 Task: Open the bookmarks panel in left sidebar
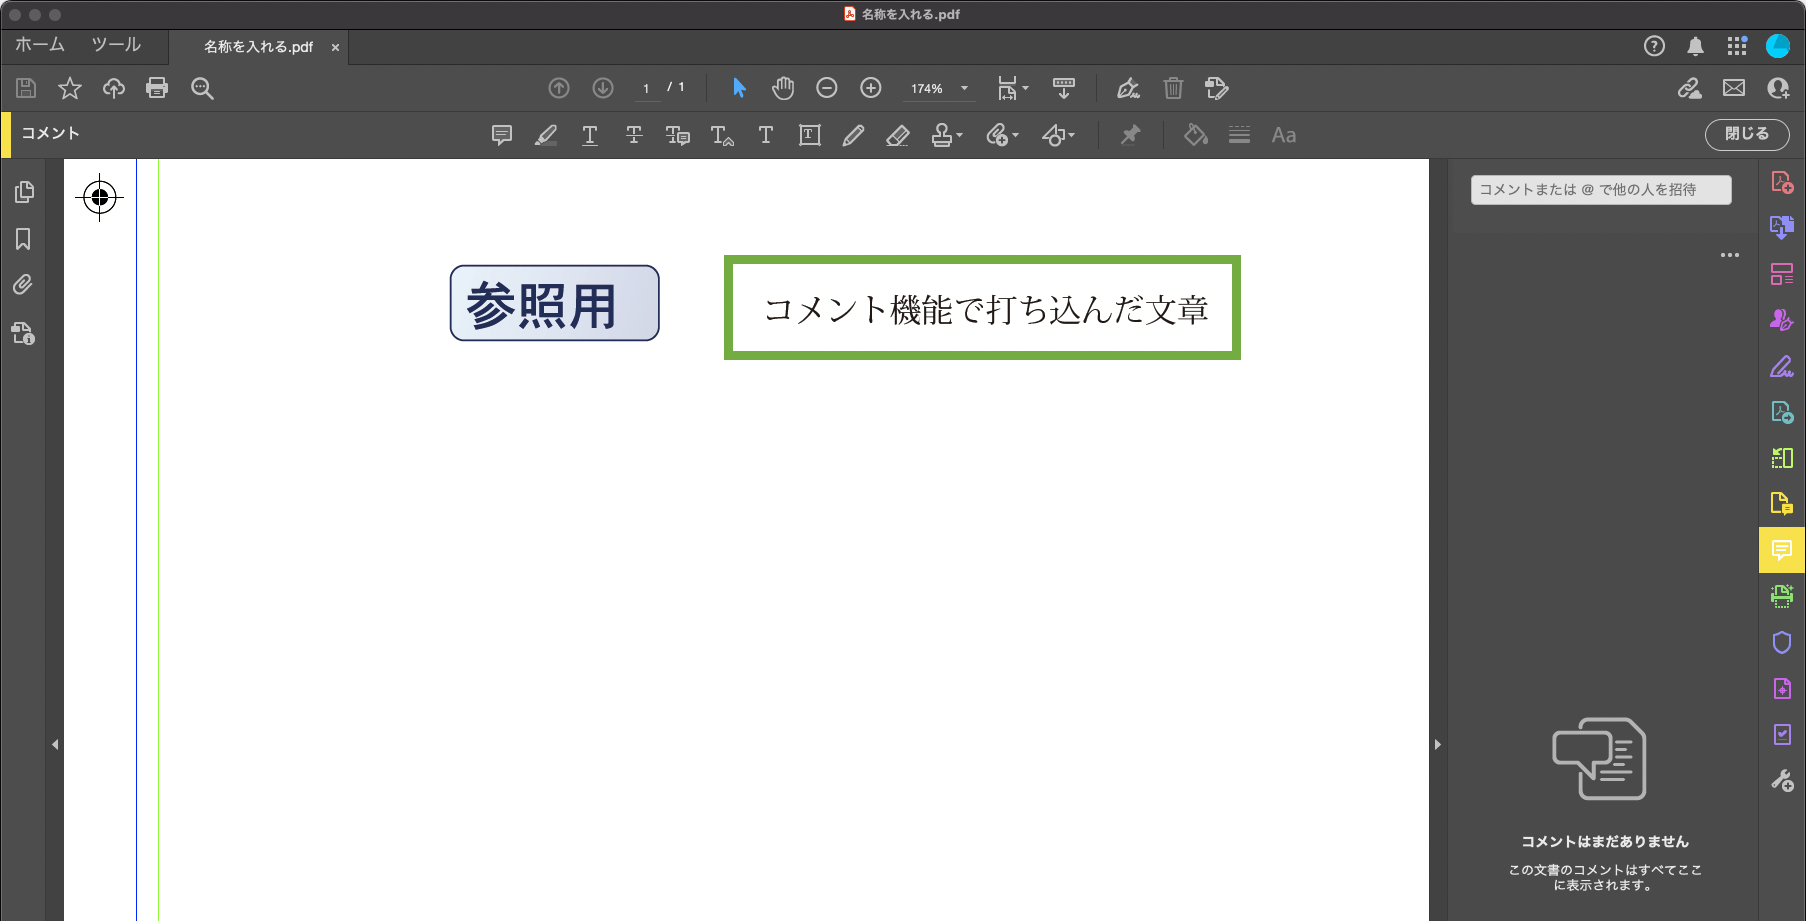click(23, 239)
